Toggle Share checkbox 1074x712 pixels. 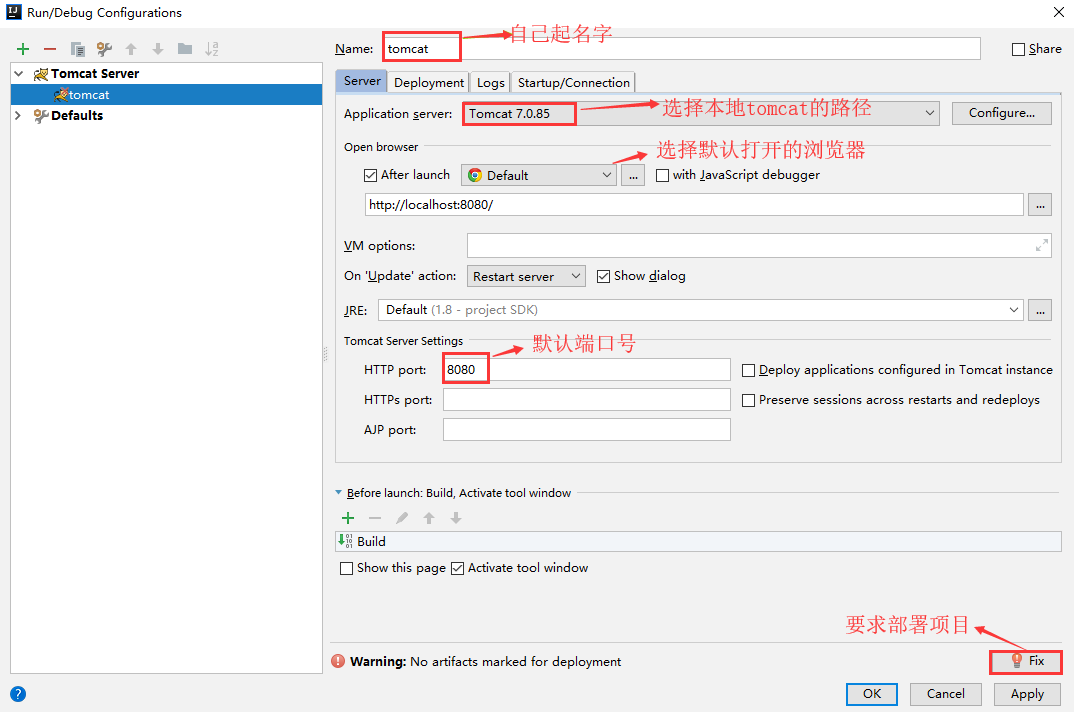point(1019,49)
